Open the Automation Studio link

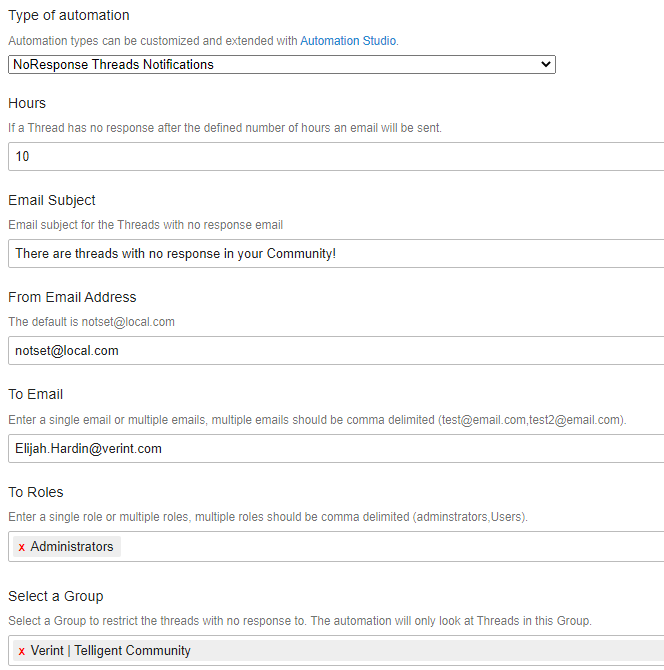coord(348,41)
